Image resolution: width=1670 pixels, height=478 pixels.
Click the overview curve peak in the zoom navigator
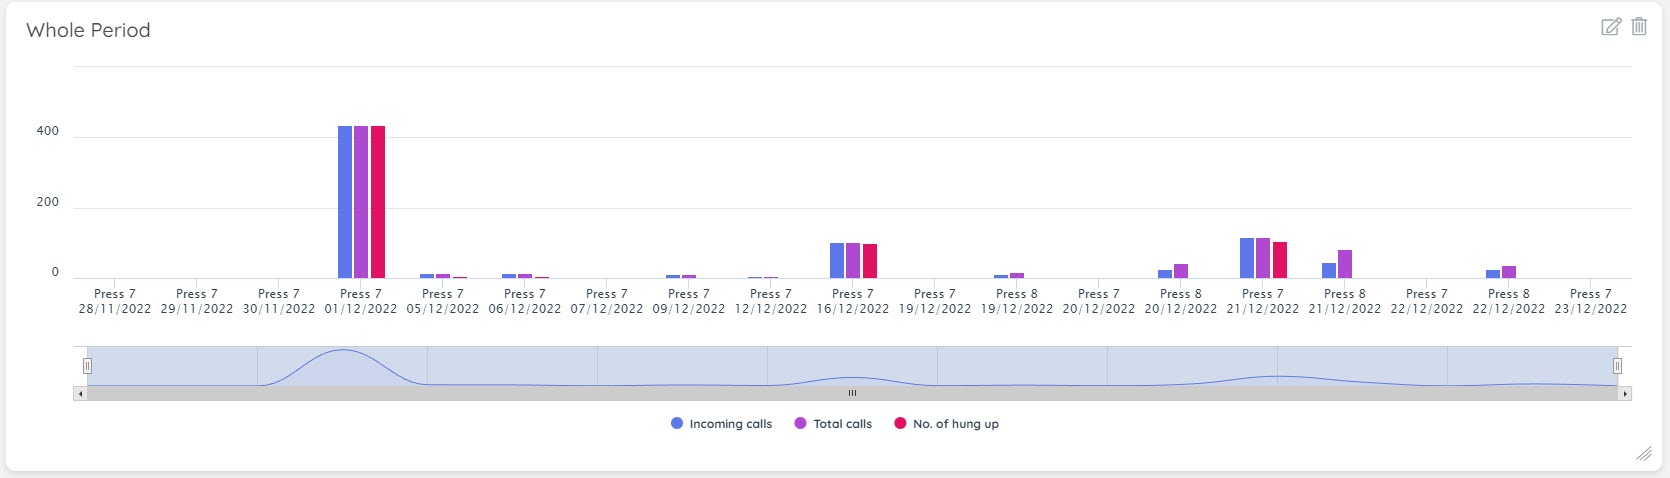(343, 352)
